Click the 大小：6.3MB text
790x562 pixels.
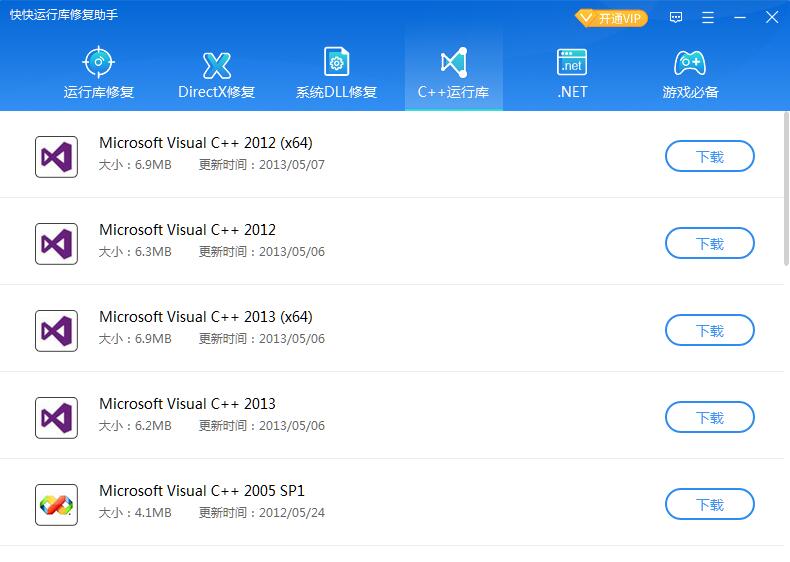135,252
